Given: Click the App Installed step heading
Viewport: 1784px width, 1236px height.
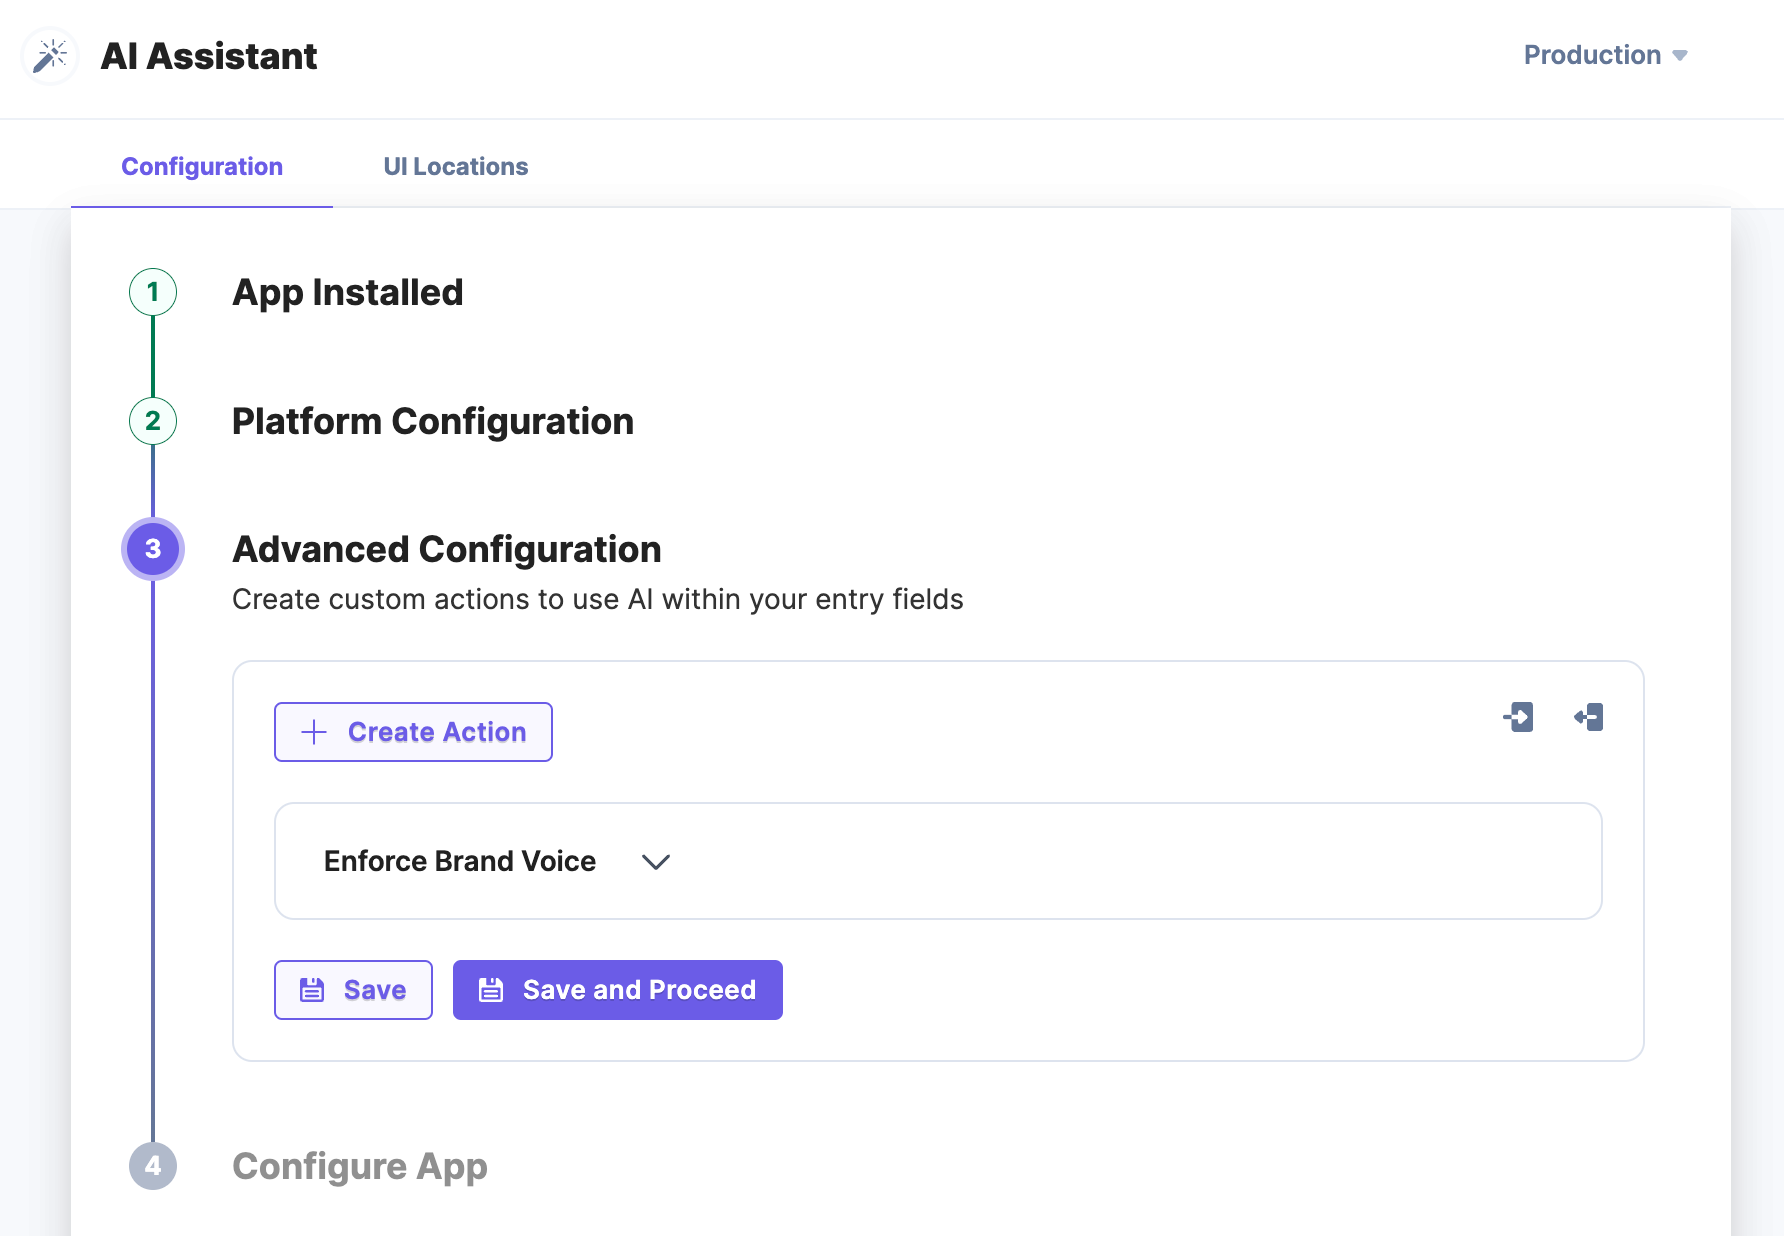Looking at the screenshot, I should tap(348, 292).
